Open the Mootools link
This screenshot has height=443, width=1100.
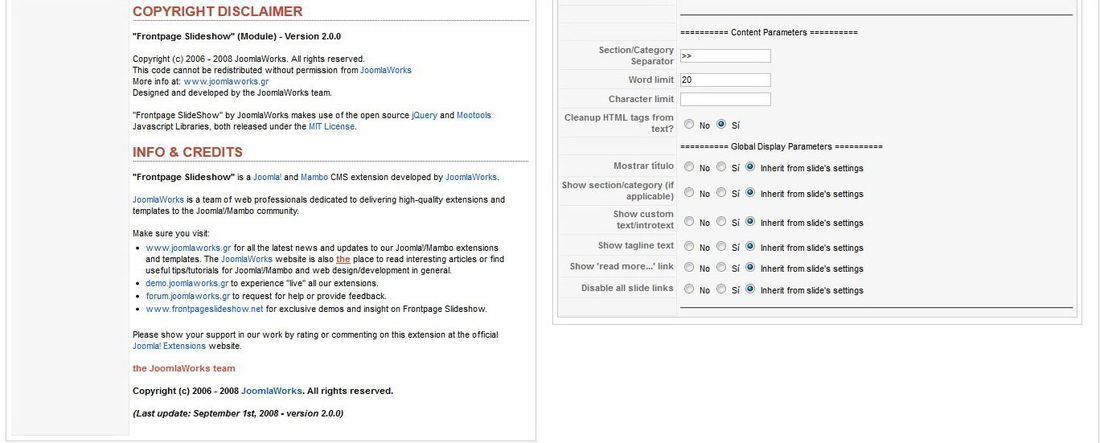[x=474, y=115]
